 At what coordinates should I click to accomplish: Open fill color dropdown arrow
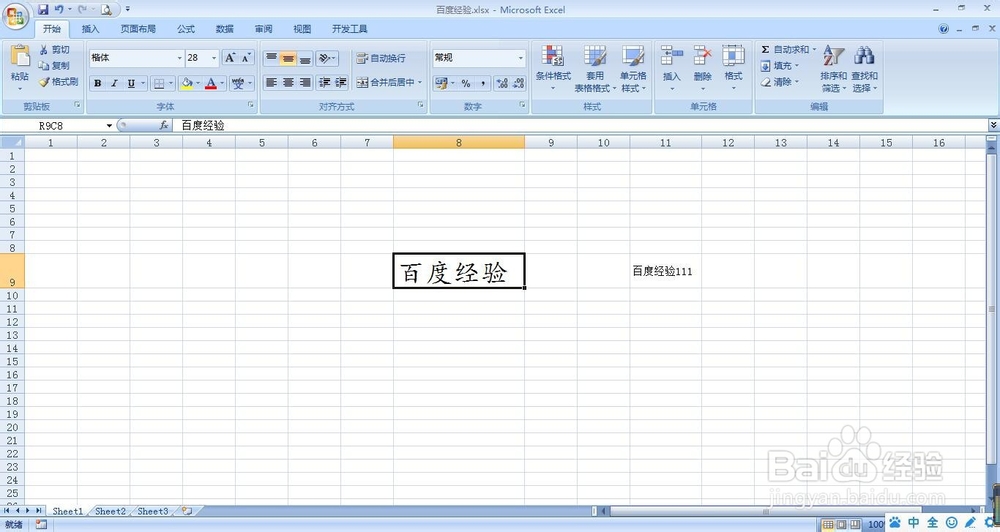[x=198, y=83]
